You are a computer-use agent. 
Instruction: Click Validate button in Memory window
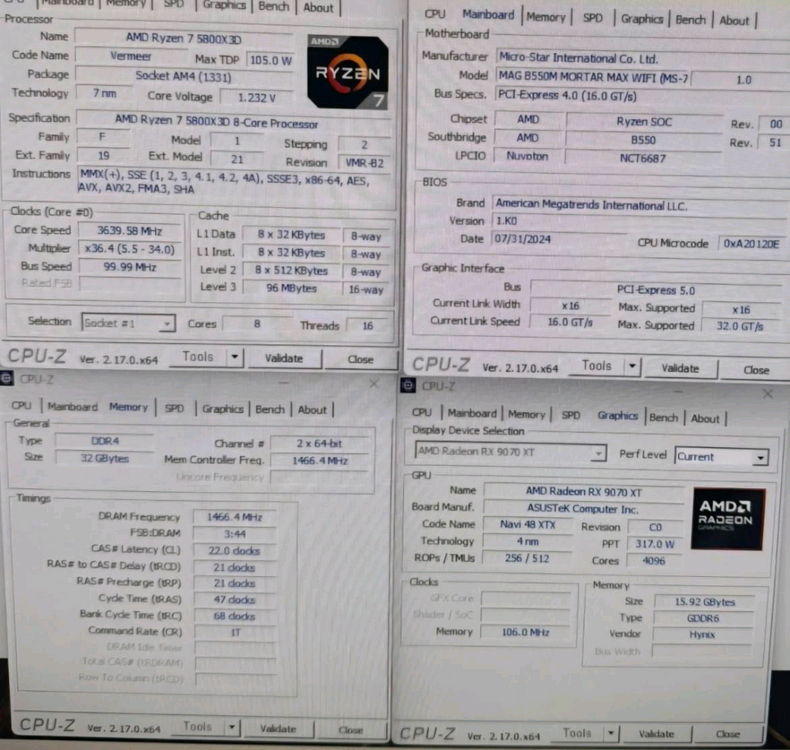pos(278,728)
